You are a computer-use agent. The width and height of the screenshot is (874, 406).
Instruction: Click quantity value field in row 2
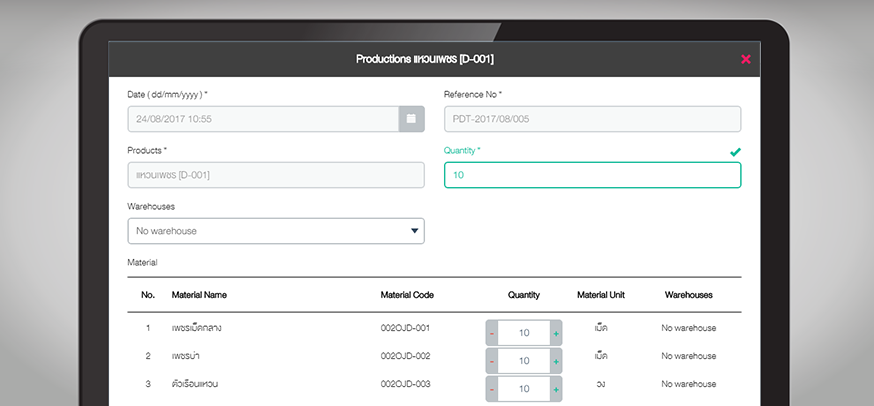point(524,361)
